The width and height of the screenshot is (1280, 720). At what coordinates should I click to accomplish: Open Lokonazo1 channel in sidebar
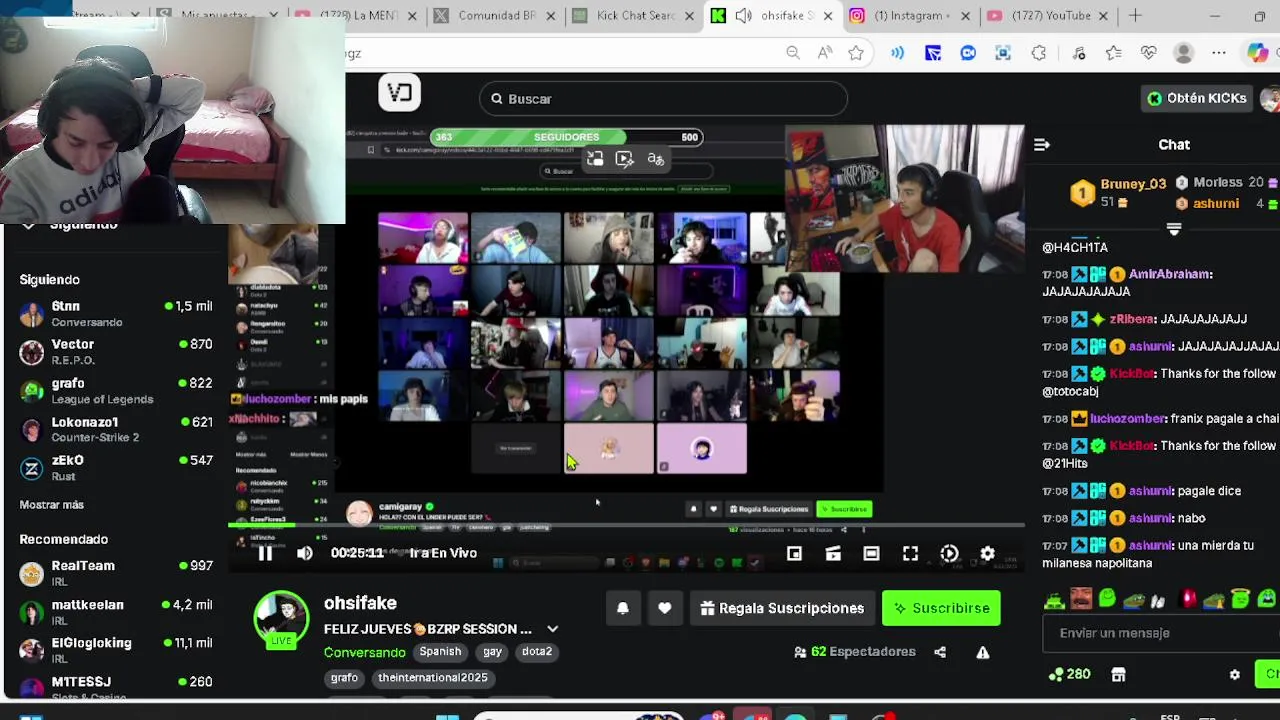[x=116, y=429]
